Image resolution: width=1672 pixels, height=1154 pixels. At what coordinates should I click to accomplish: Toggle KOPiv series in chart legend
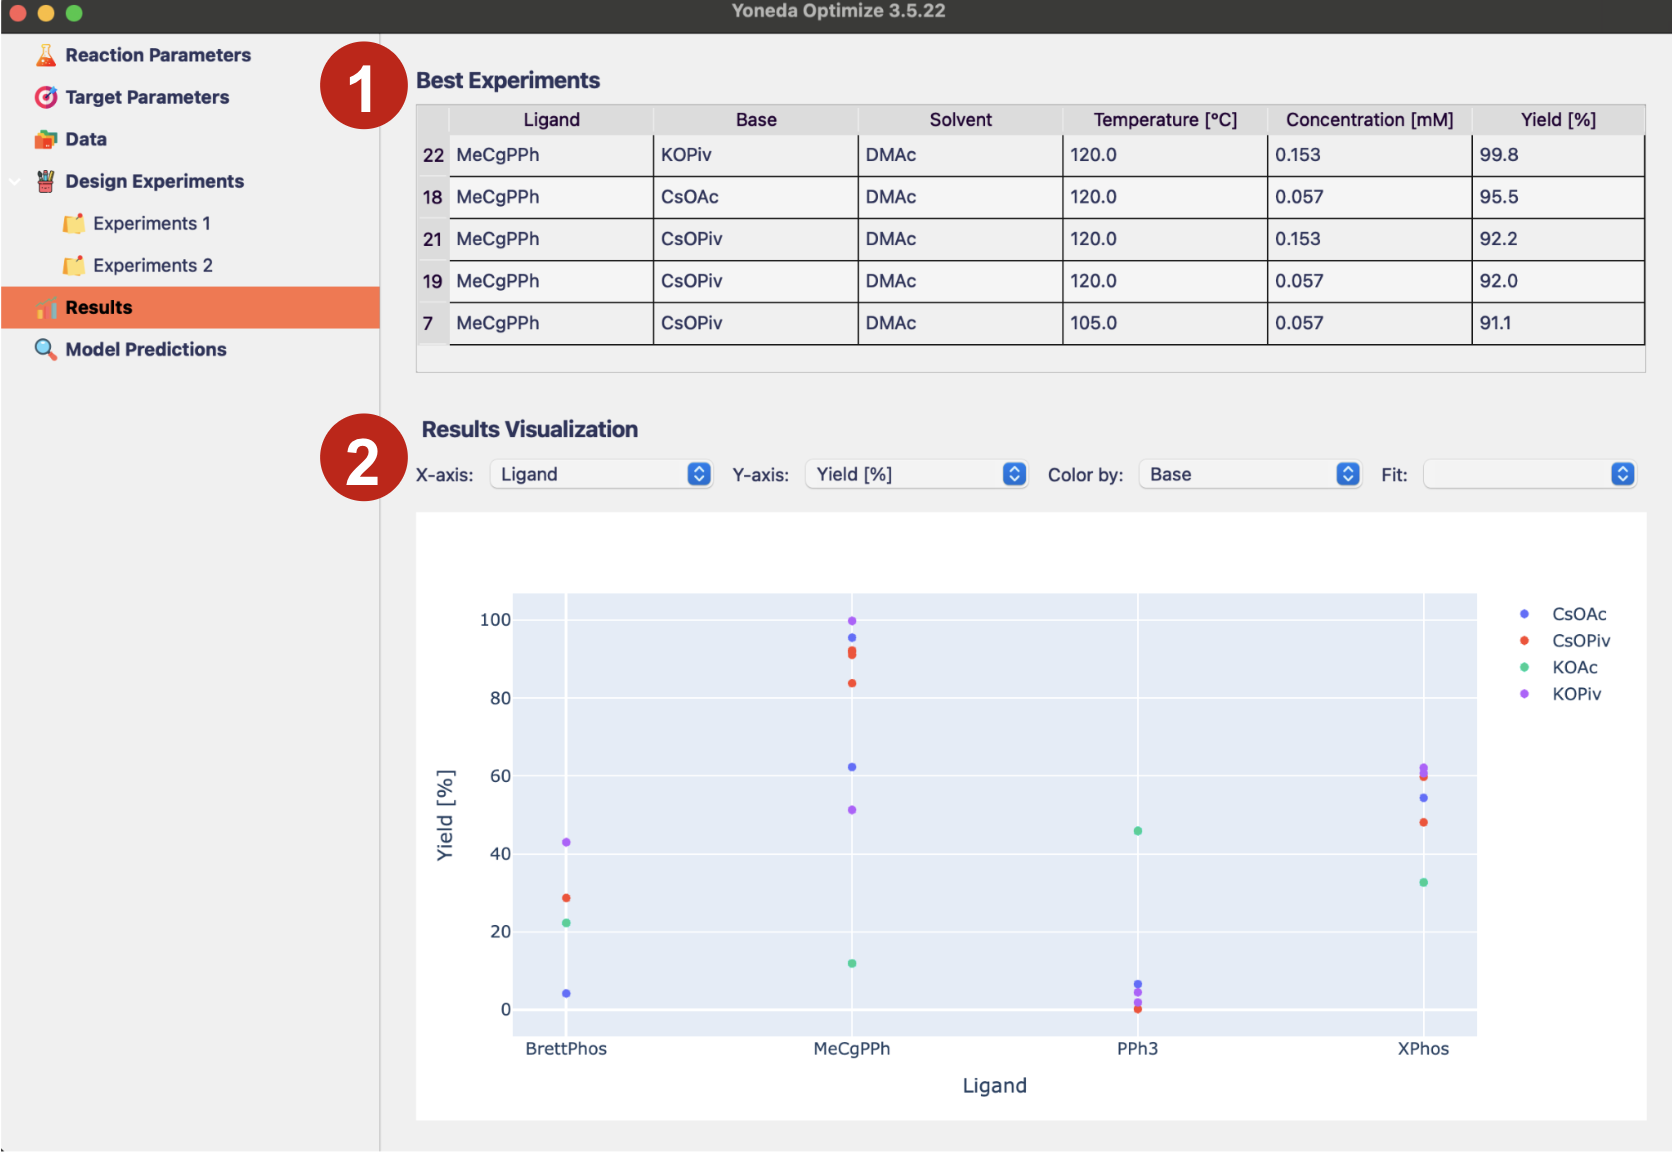click(1560, 694)
